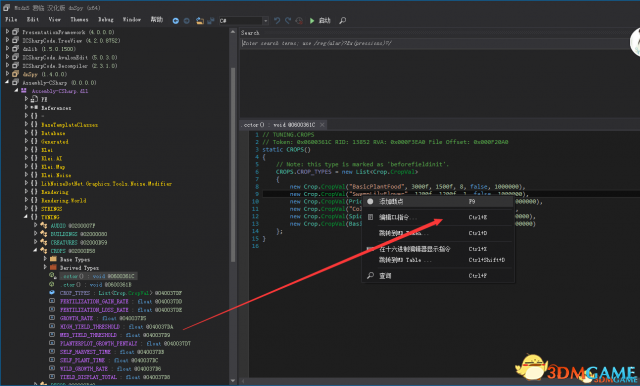Click the green start debugging play icon

(312, 20)
